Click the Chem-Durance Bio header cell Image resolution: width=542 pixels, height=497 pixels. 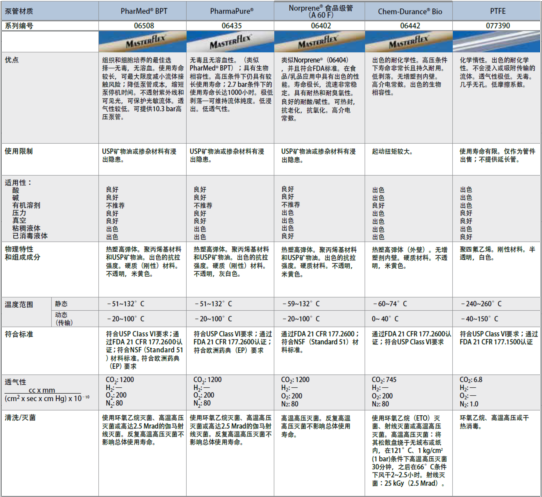pos(410,11)
